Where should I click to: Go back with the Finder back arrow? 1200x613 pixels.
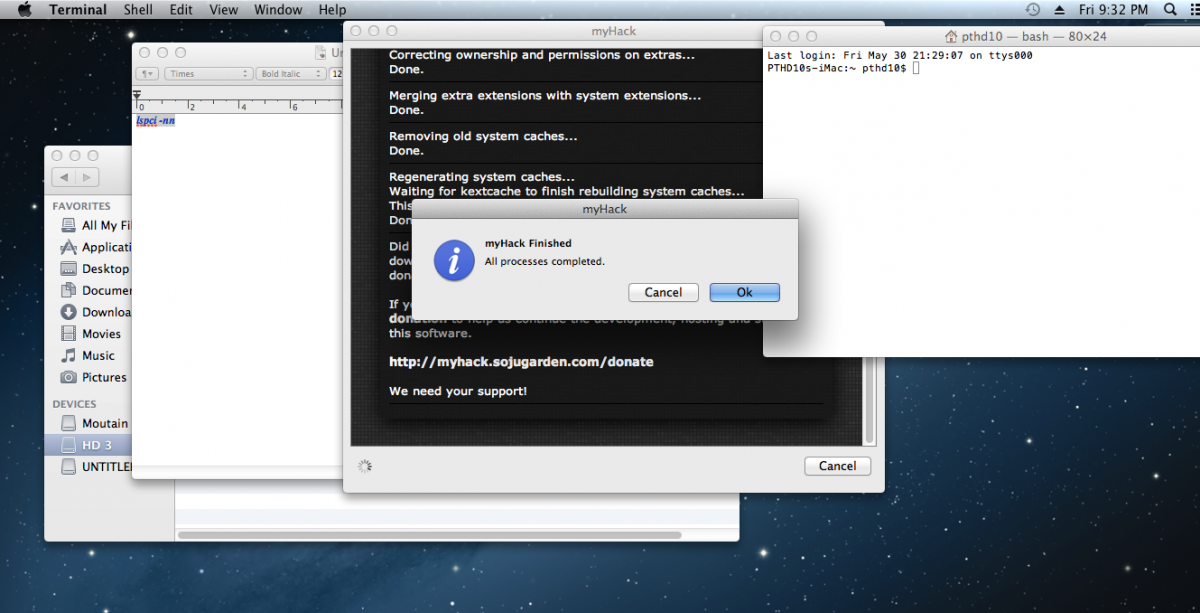coord(65,177)
